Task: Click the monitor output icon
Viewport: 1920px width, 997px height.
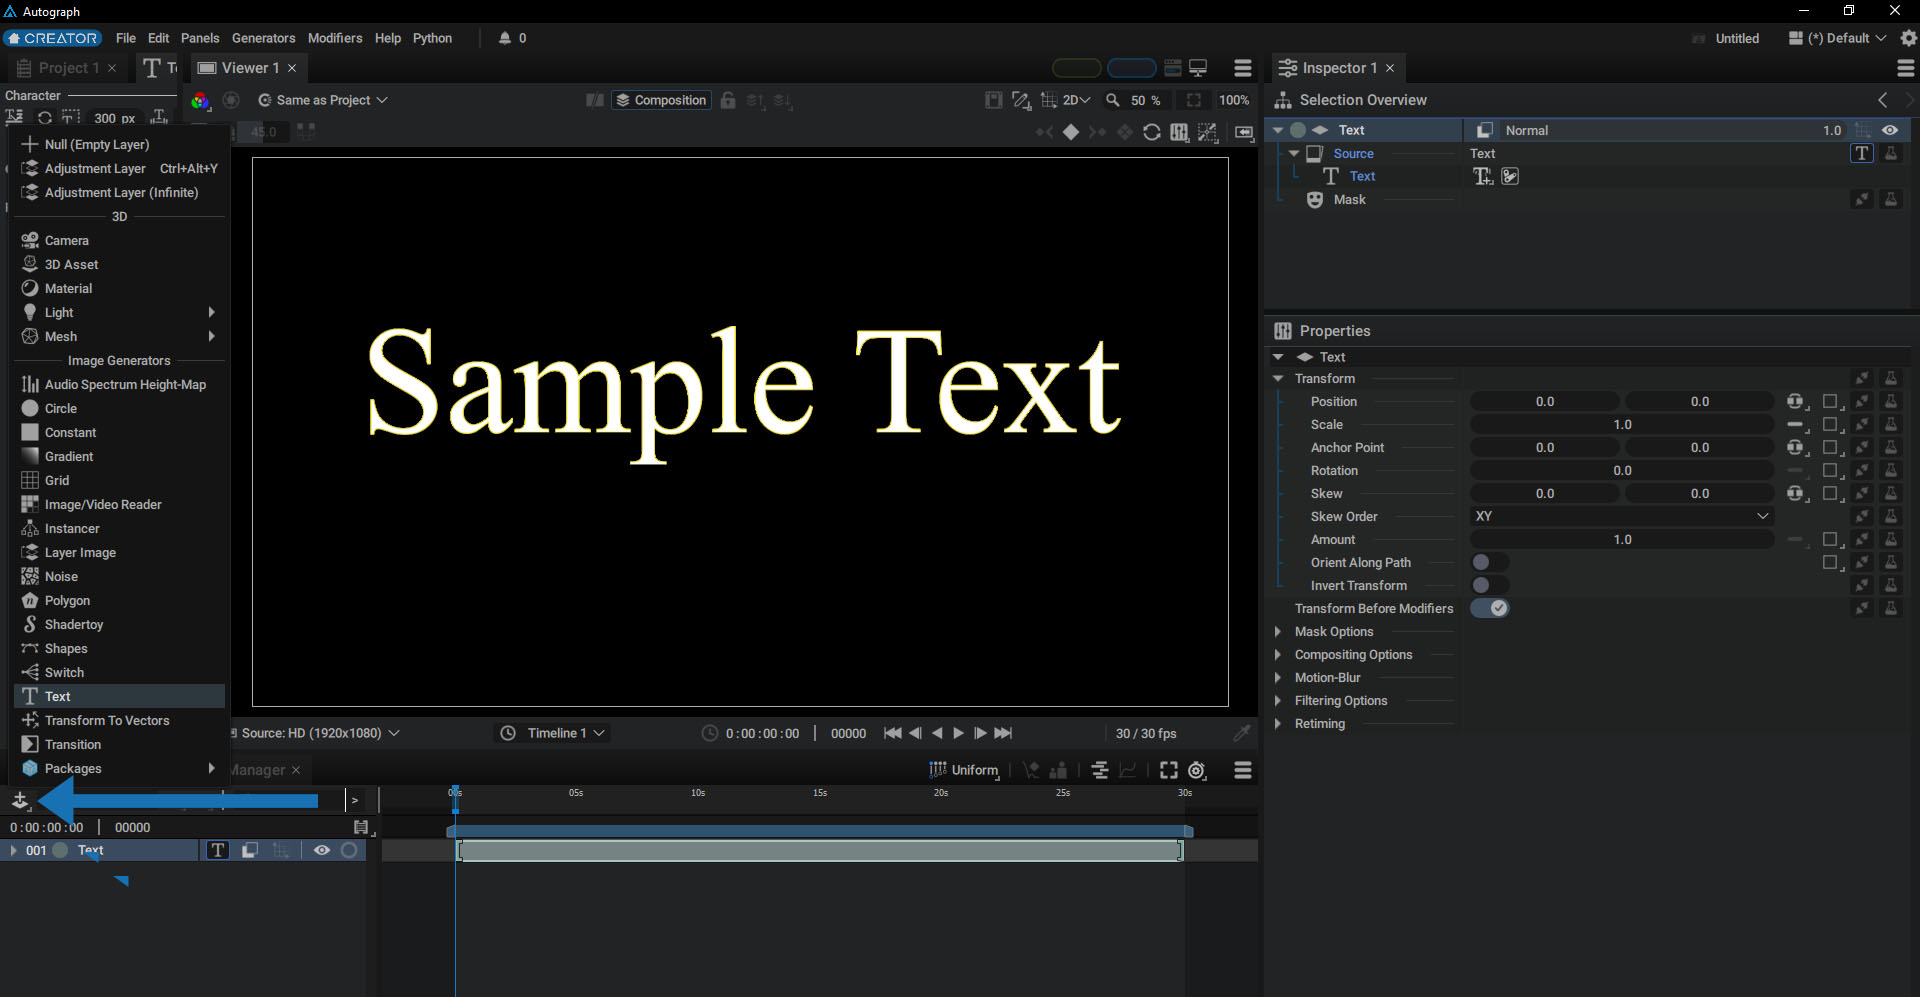Action: click(x=1198, y=68)
